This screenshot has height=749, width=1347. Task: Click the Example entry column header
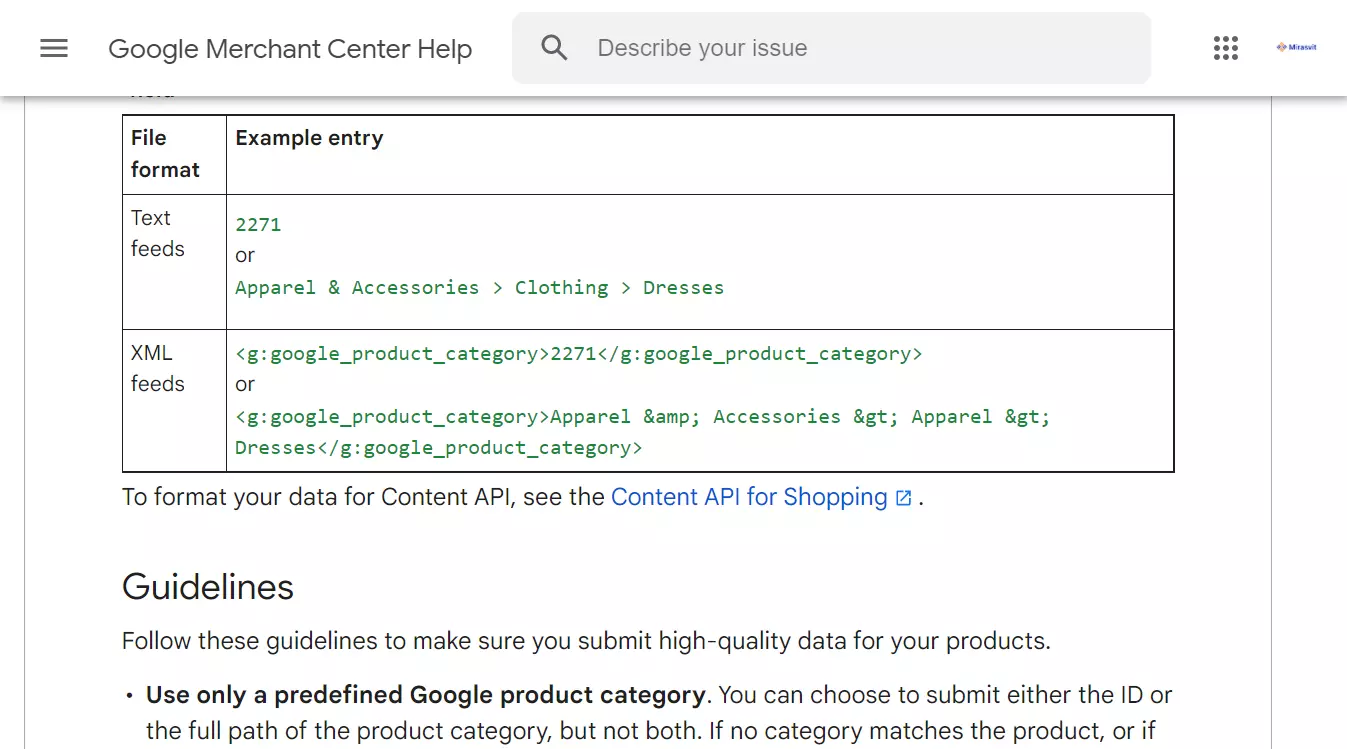pyautogui.click(x=309, y=138)
